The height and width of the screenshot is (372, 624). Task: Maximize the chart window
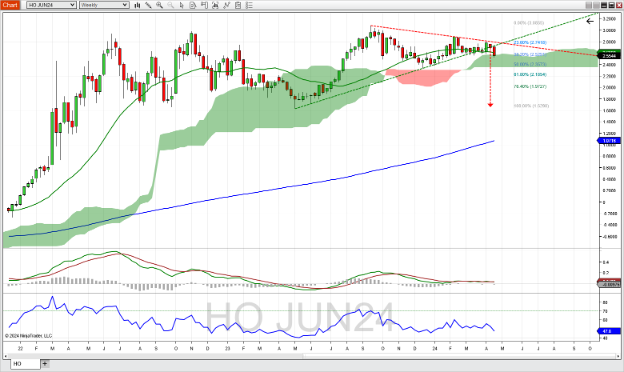tap(611, 5)
